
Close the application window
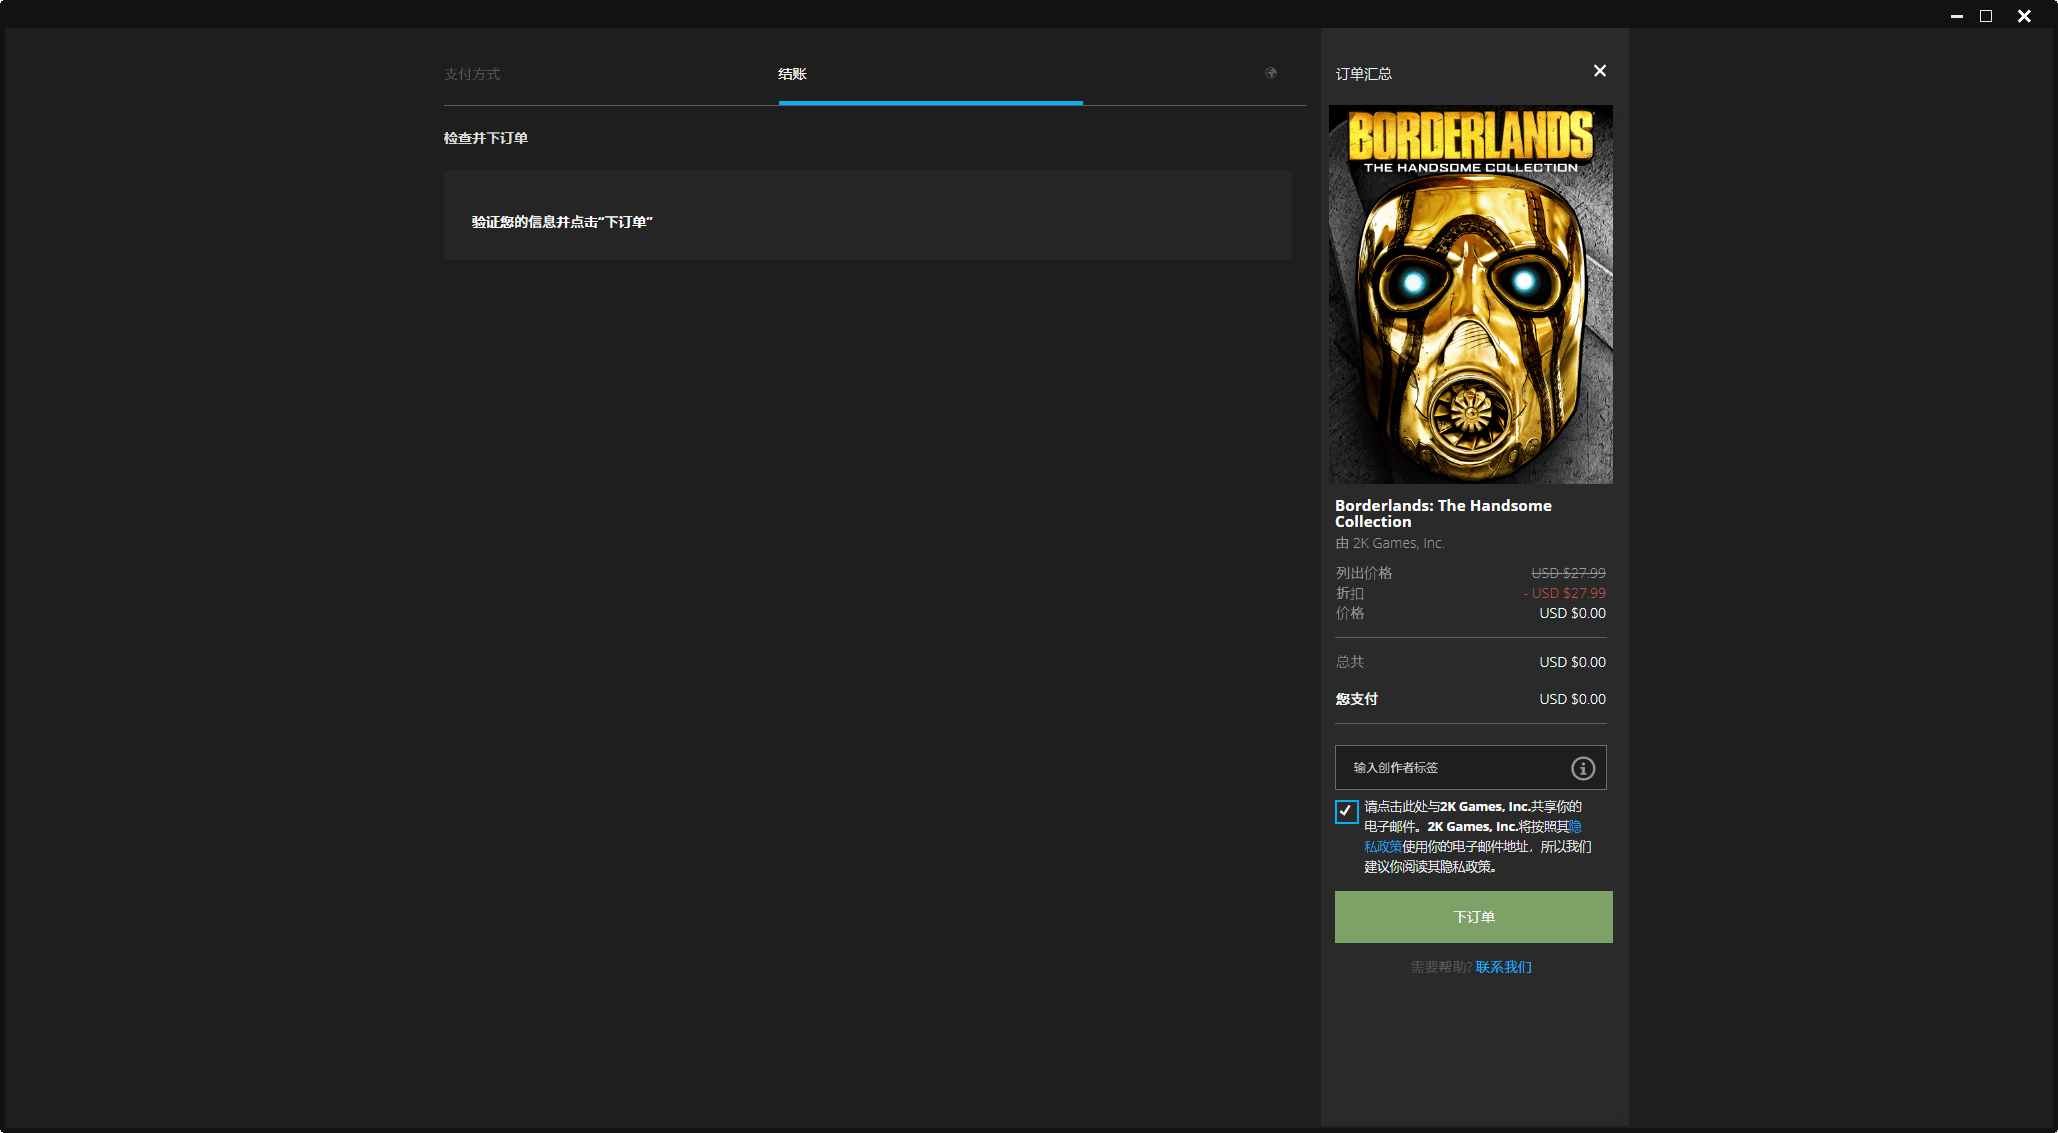(2024, 16)
